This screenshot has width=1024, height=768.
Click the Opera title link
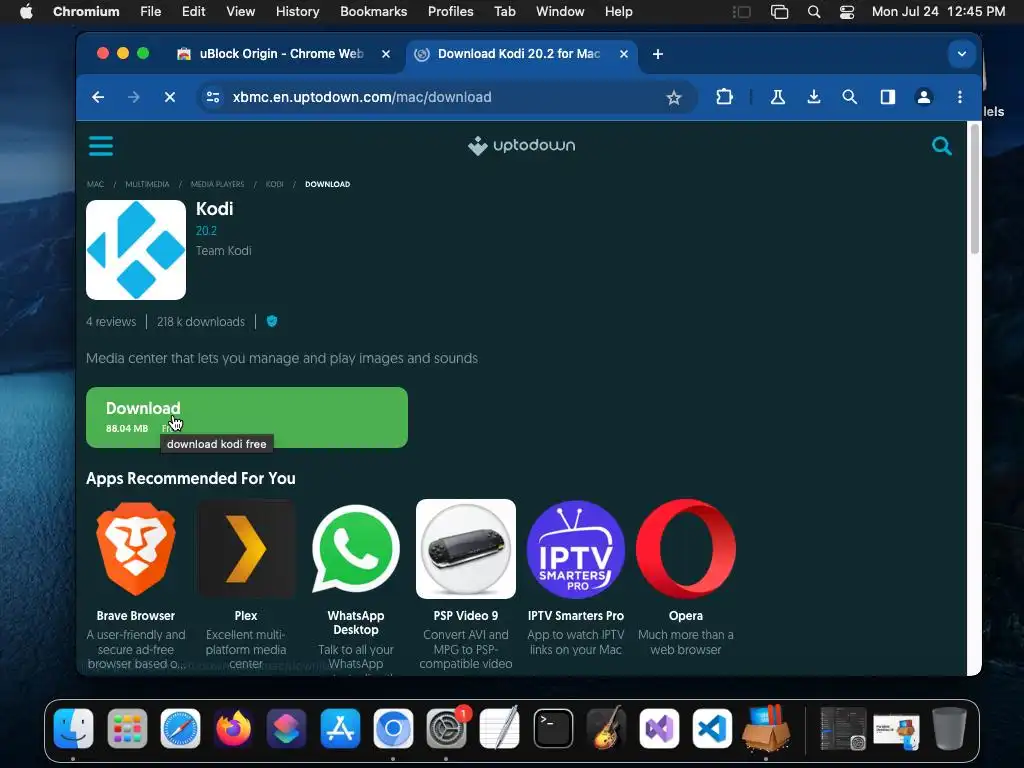(686, 616)
